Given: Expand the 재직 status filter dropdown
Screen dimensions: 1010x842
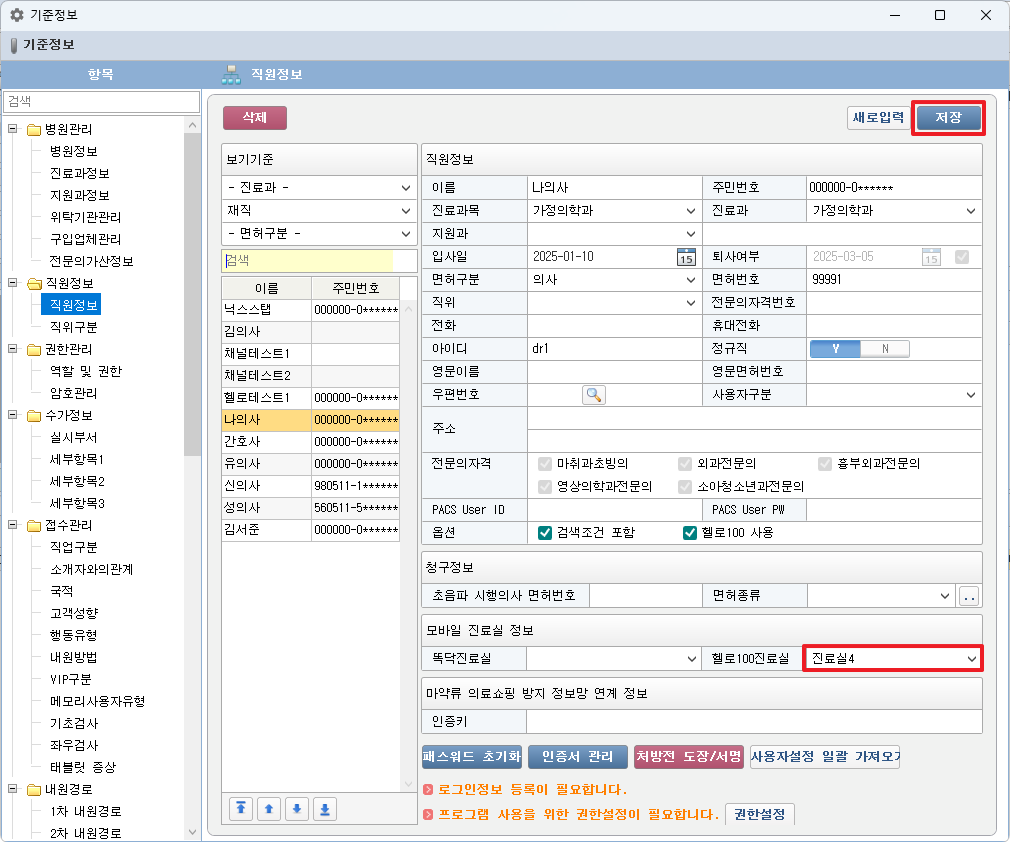Looking at the screenshot, I should click(318, 211).
